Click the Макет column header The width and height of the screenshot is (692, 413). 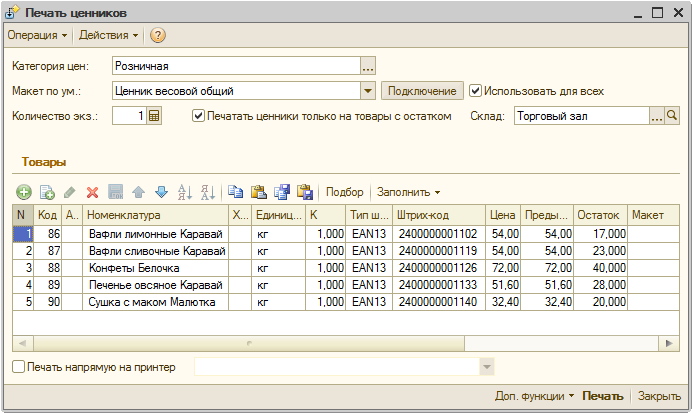pos(653,215)
